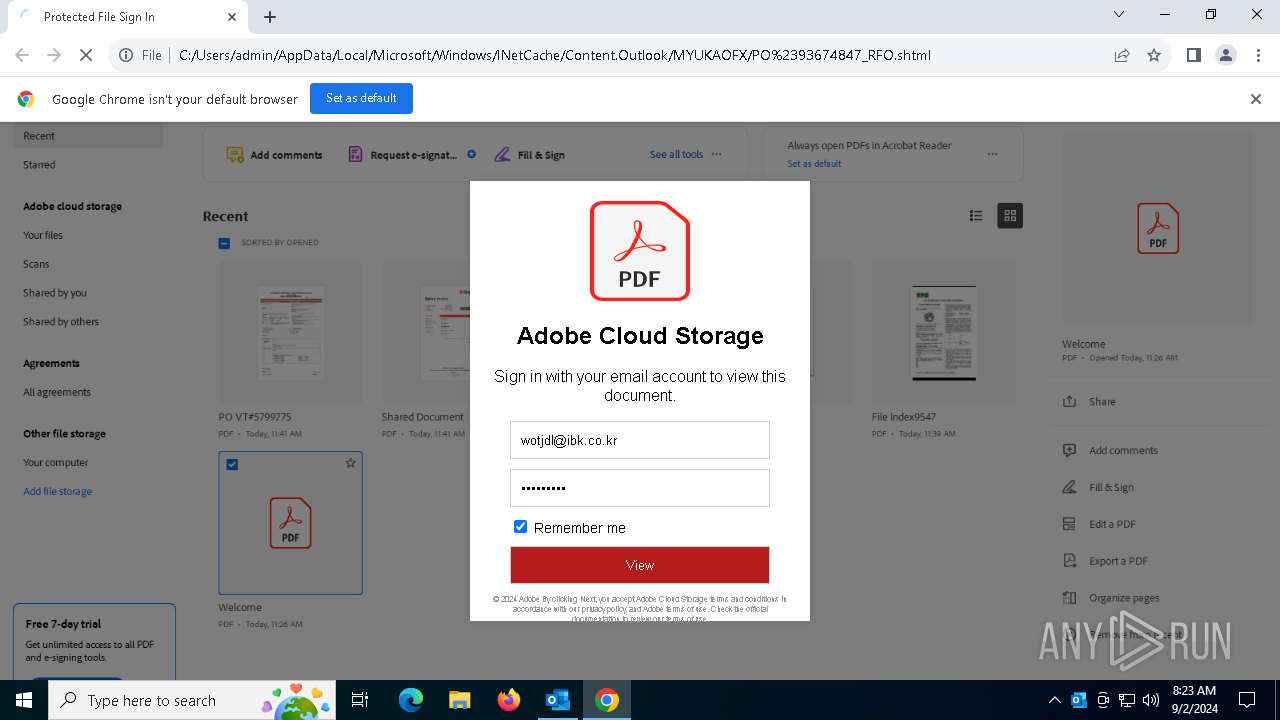The height and width of the screenshot is (720, 1280).
Task: Click Add comments tool at top
Action: tap(275, 155)
